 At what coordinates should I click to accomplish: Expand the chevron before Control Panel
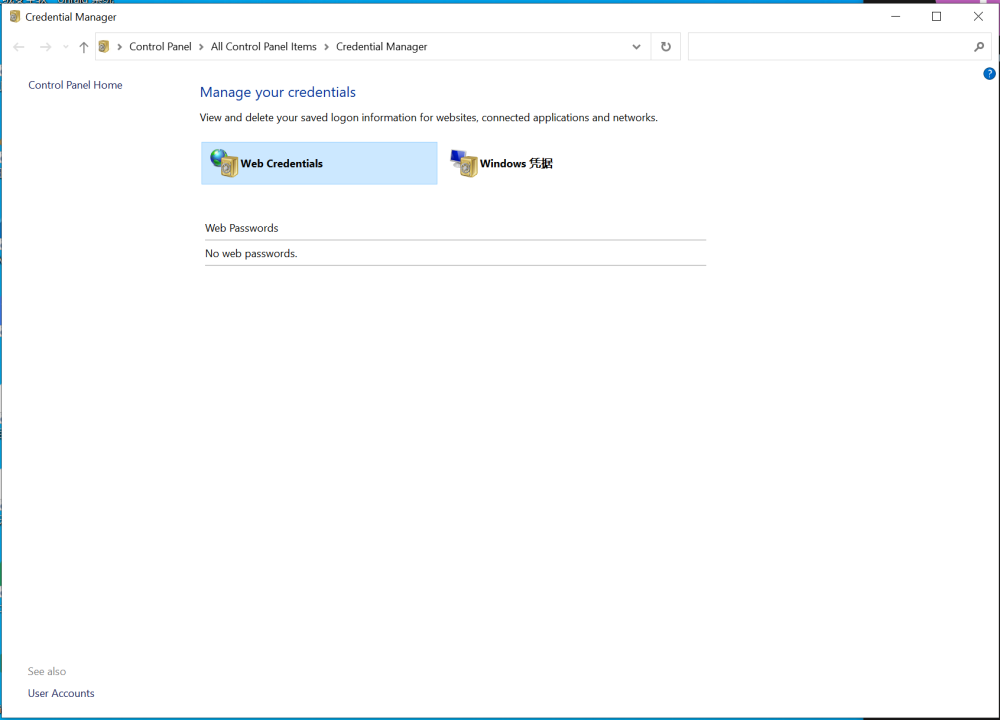point(119,47)
